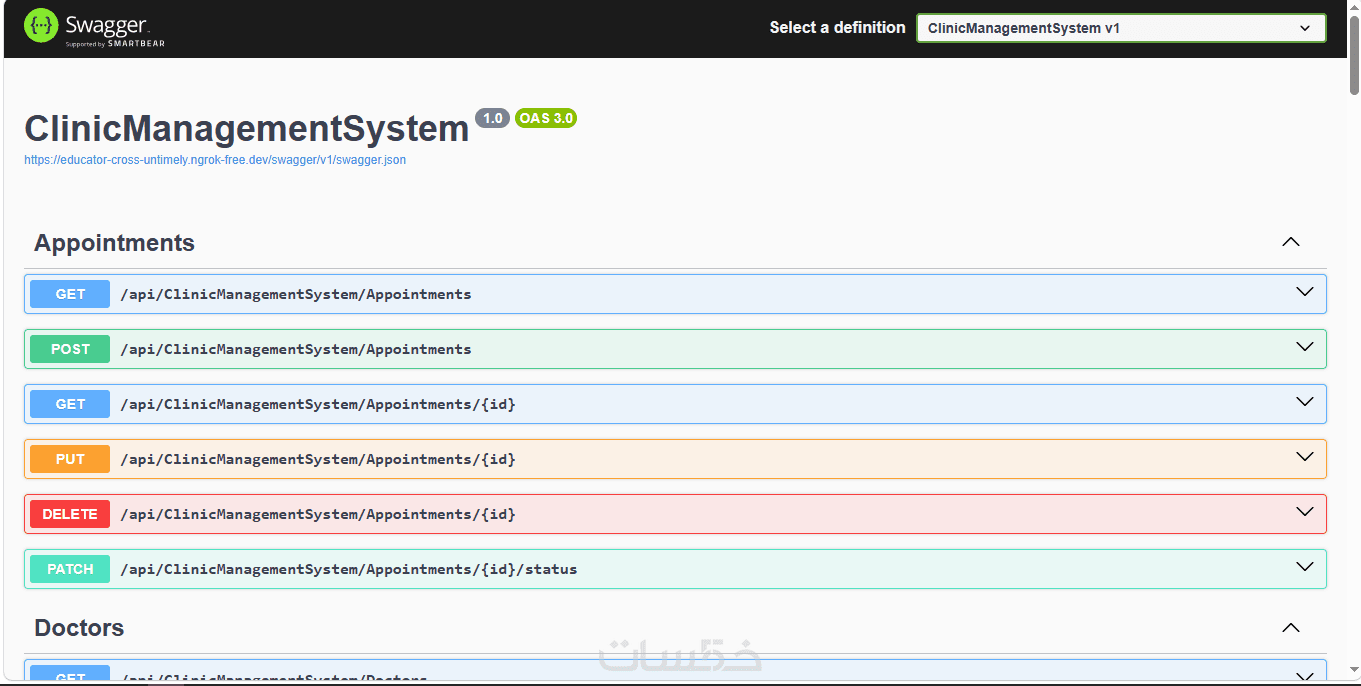Click the PUT method badge
The width and height of the screenshot is (1361, 686).
pos(70,459)
